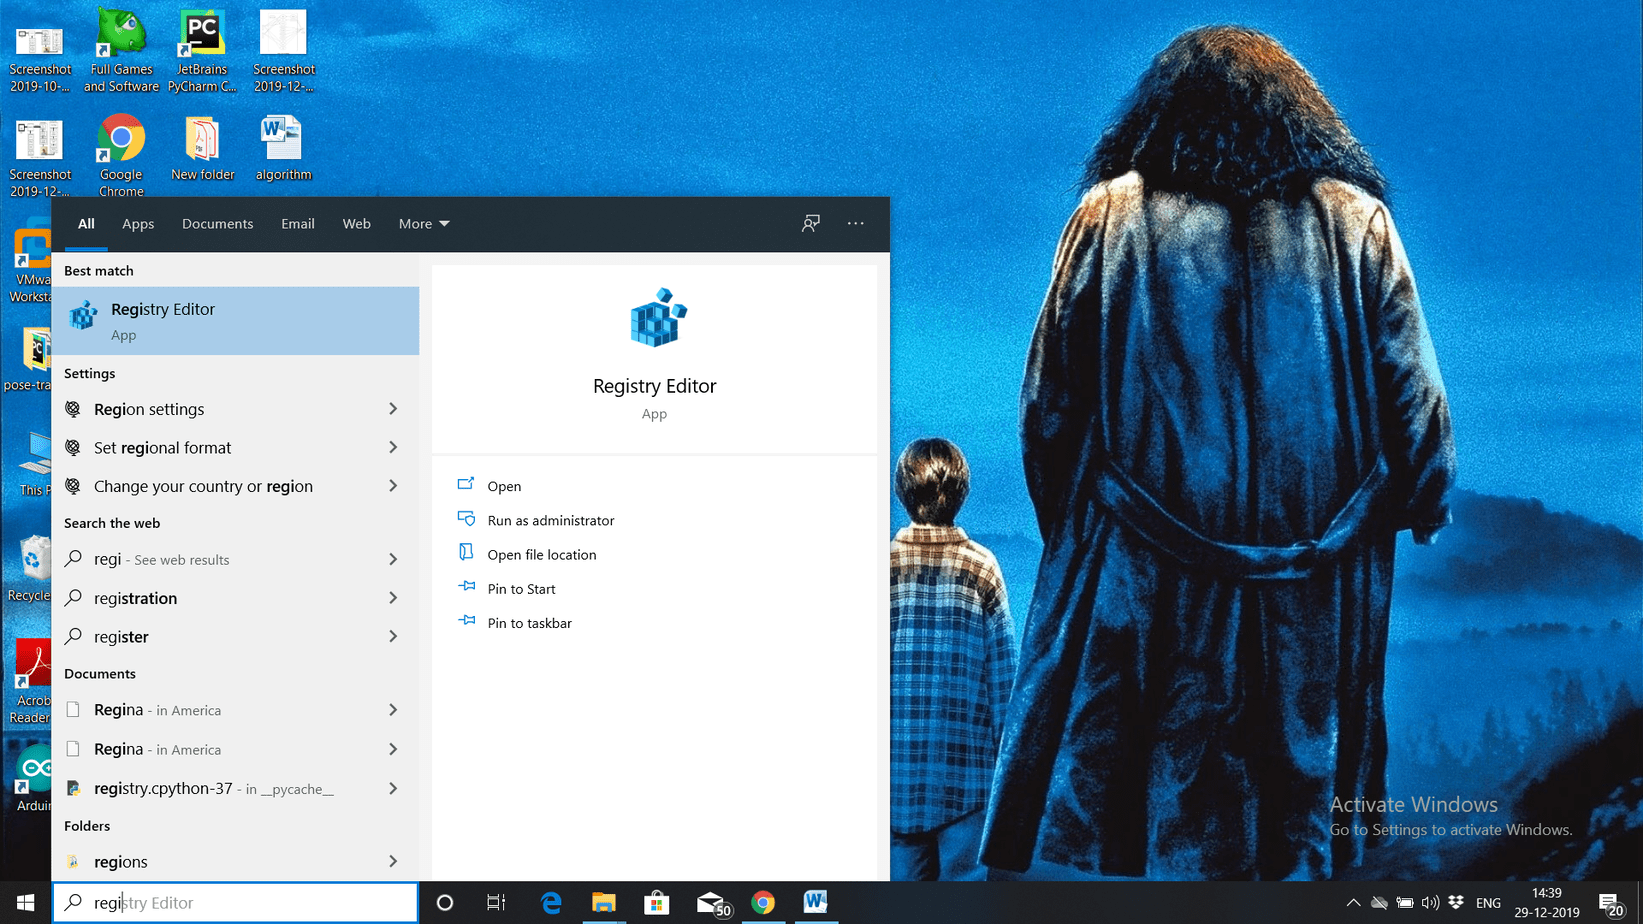Screen dimensions: 1643x924
Task: Launch Cortana from the taskbar
Action: point(445,902)
